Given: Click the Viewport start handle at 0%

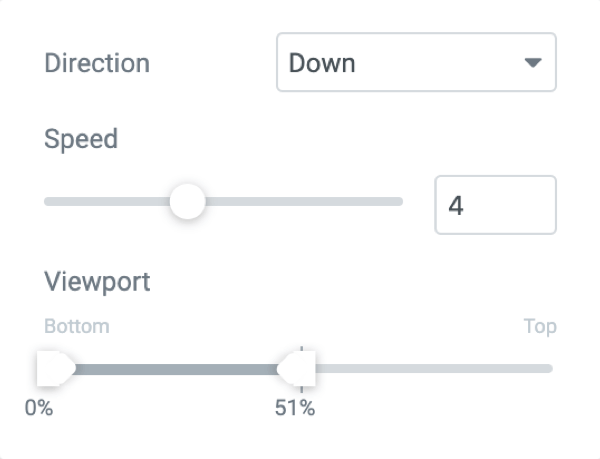Looking at the screenshot, I should 54,368.
